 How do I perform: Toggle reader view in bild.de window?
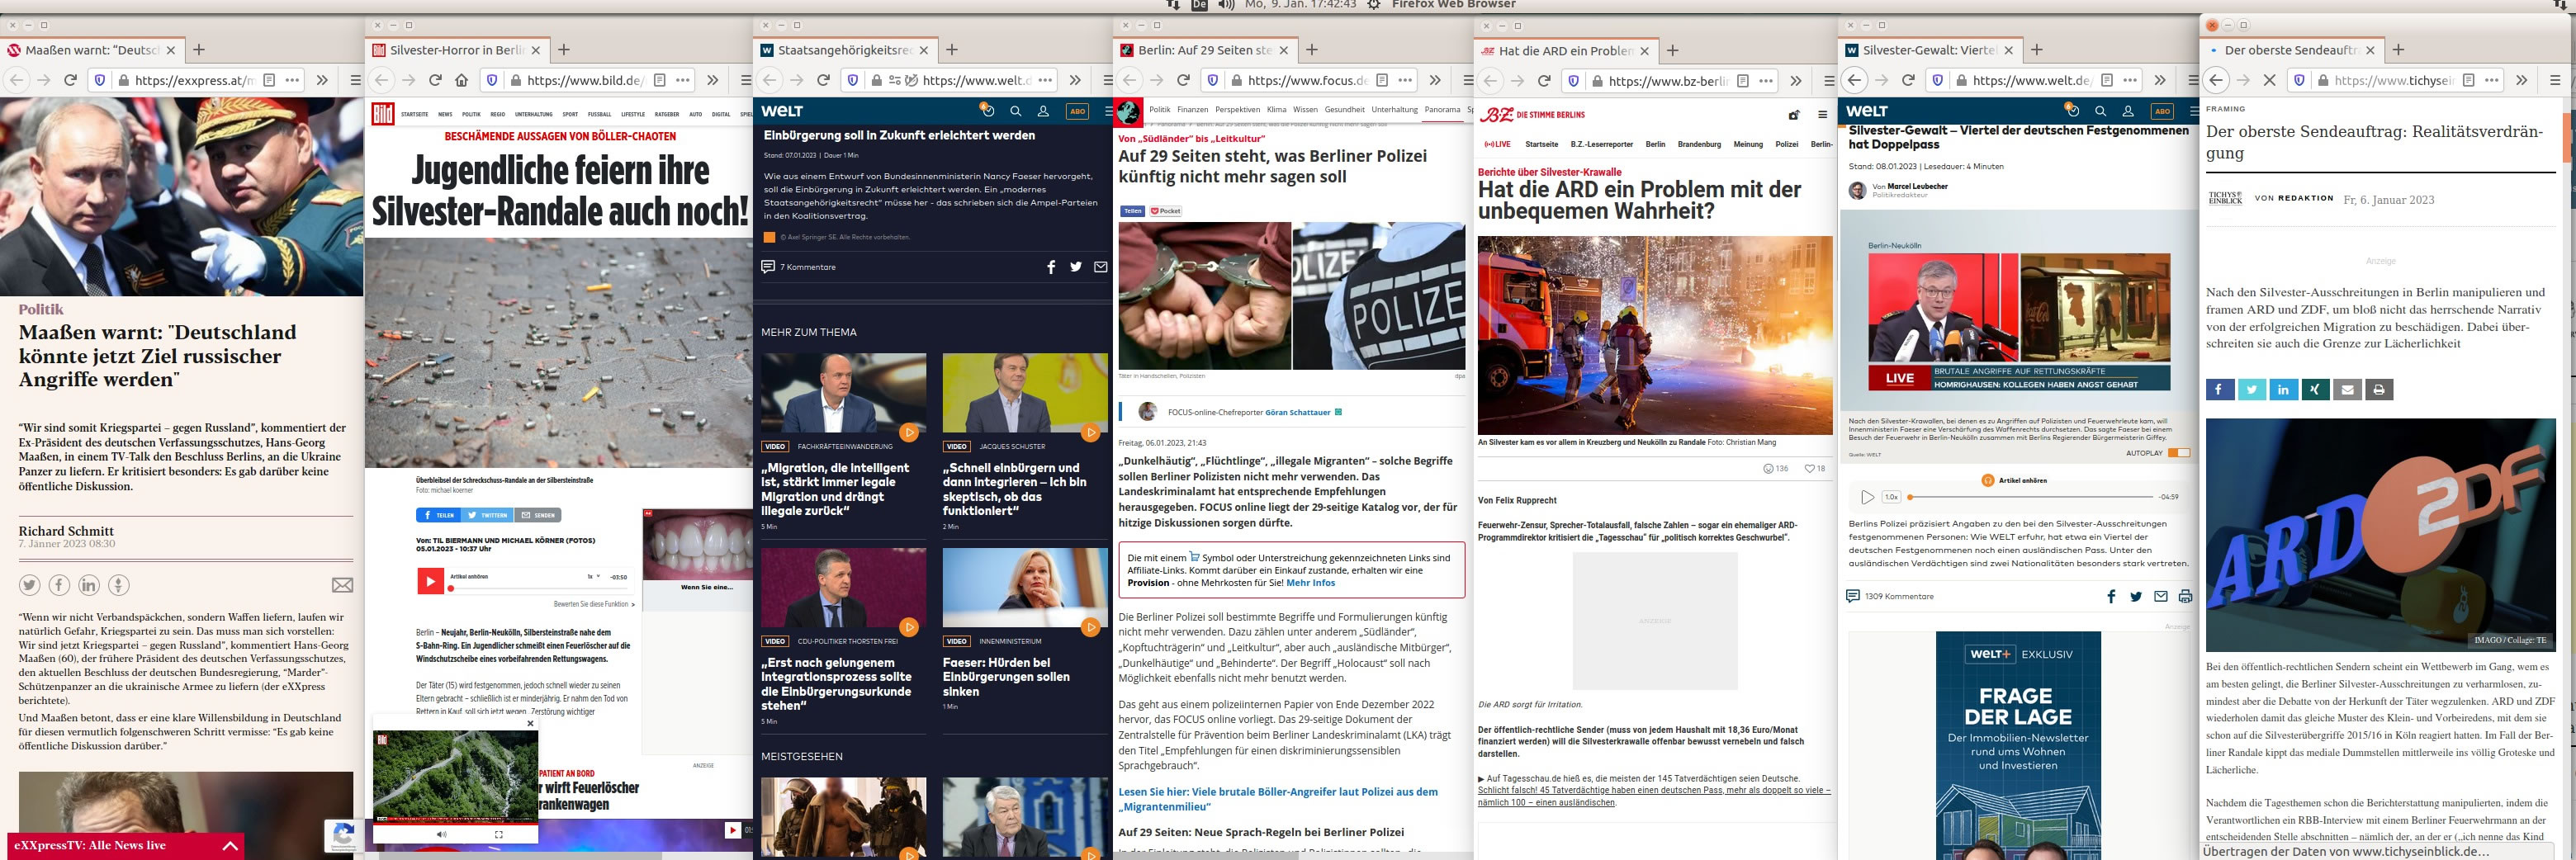[x=659, y=80]
